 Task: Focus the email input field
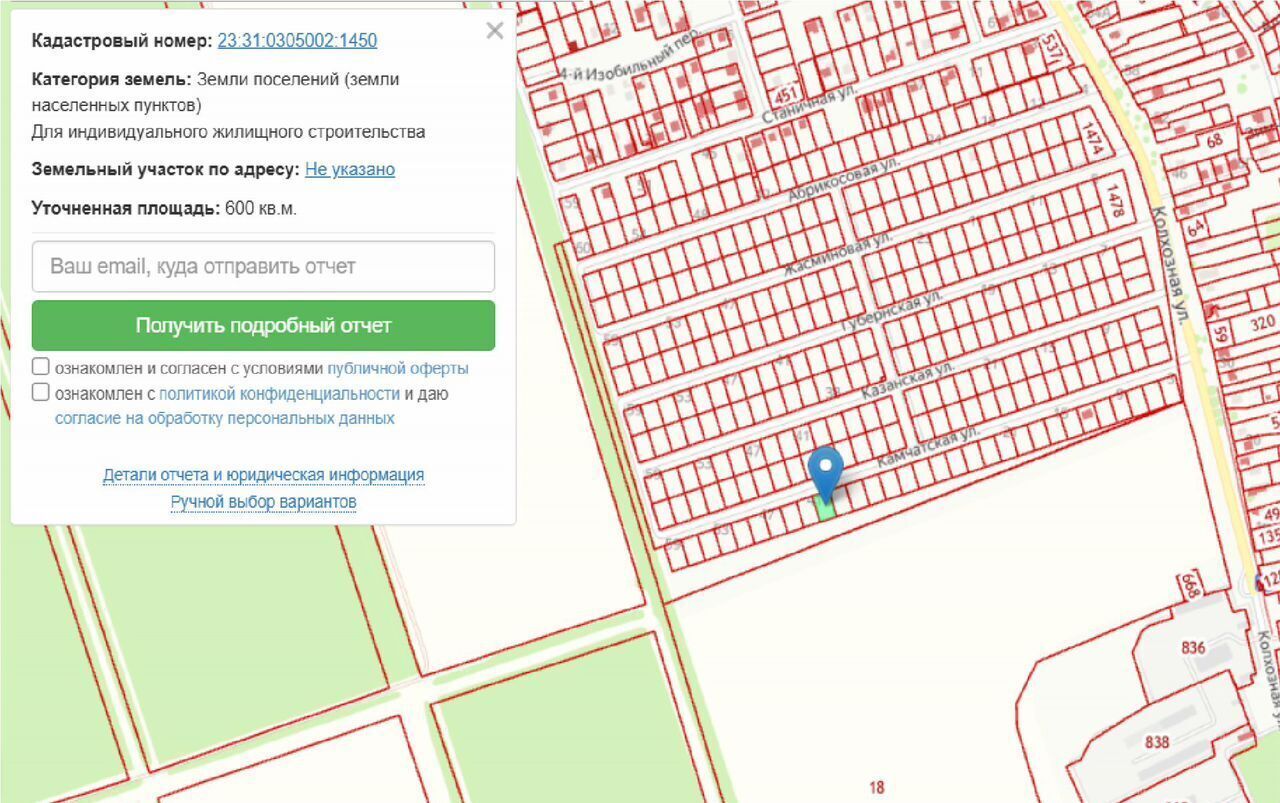click(x=263, y=267)
